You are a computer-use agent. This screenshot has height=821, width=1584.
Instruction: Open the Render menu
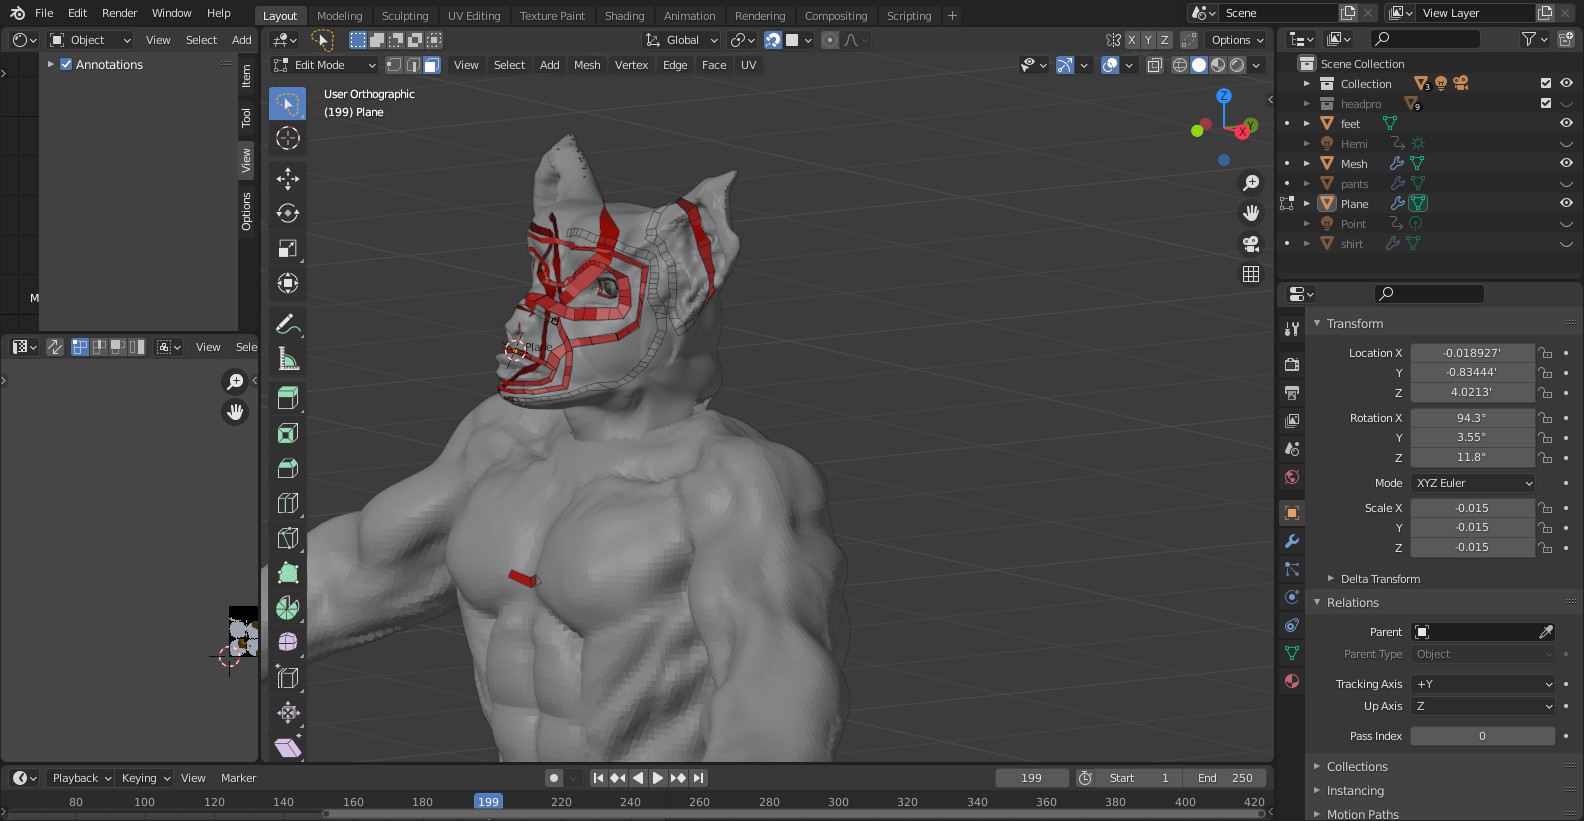119,13
